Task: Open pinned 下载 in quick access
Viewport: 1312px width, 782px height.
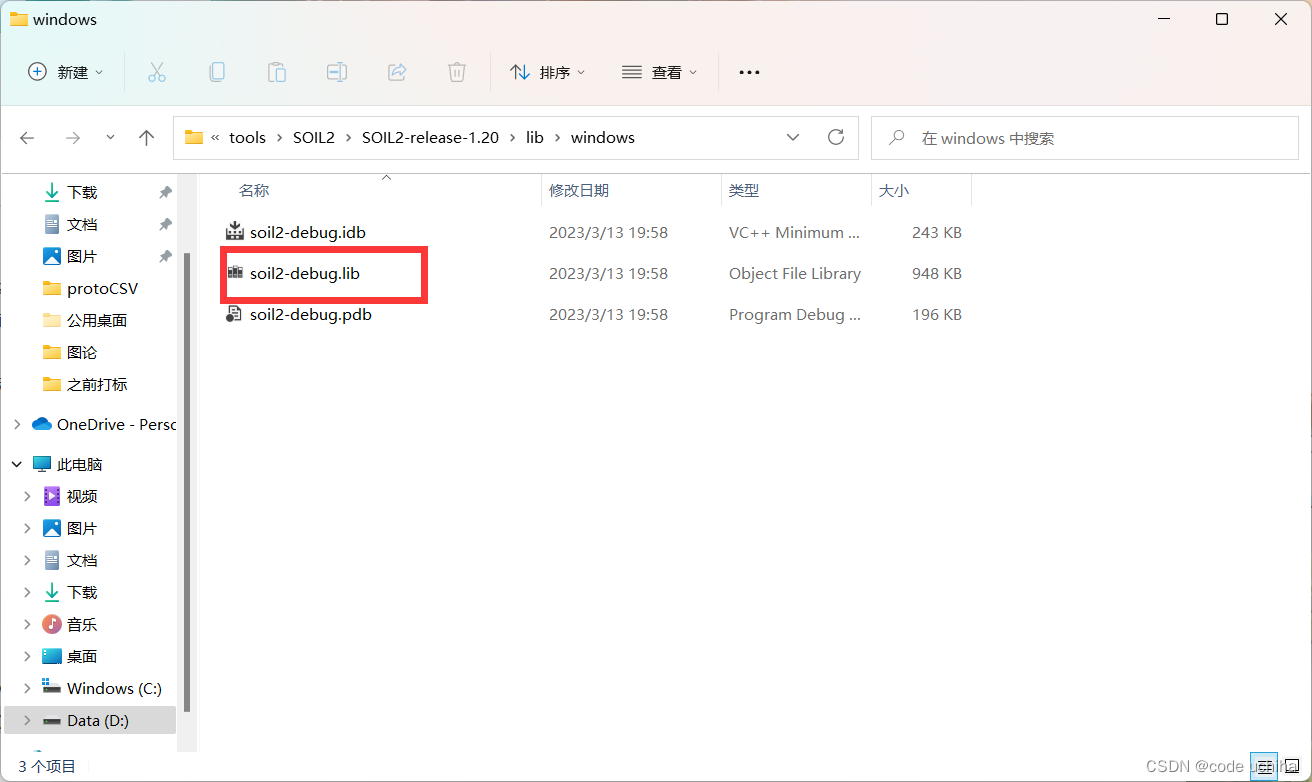Action: [x=82, y=192]
